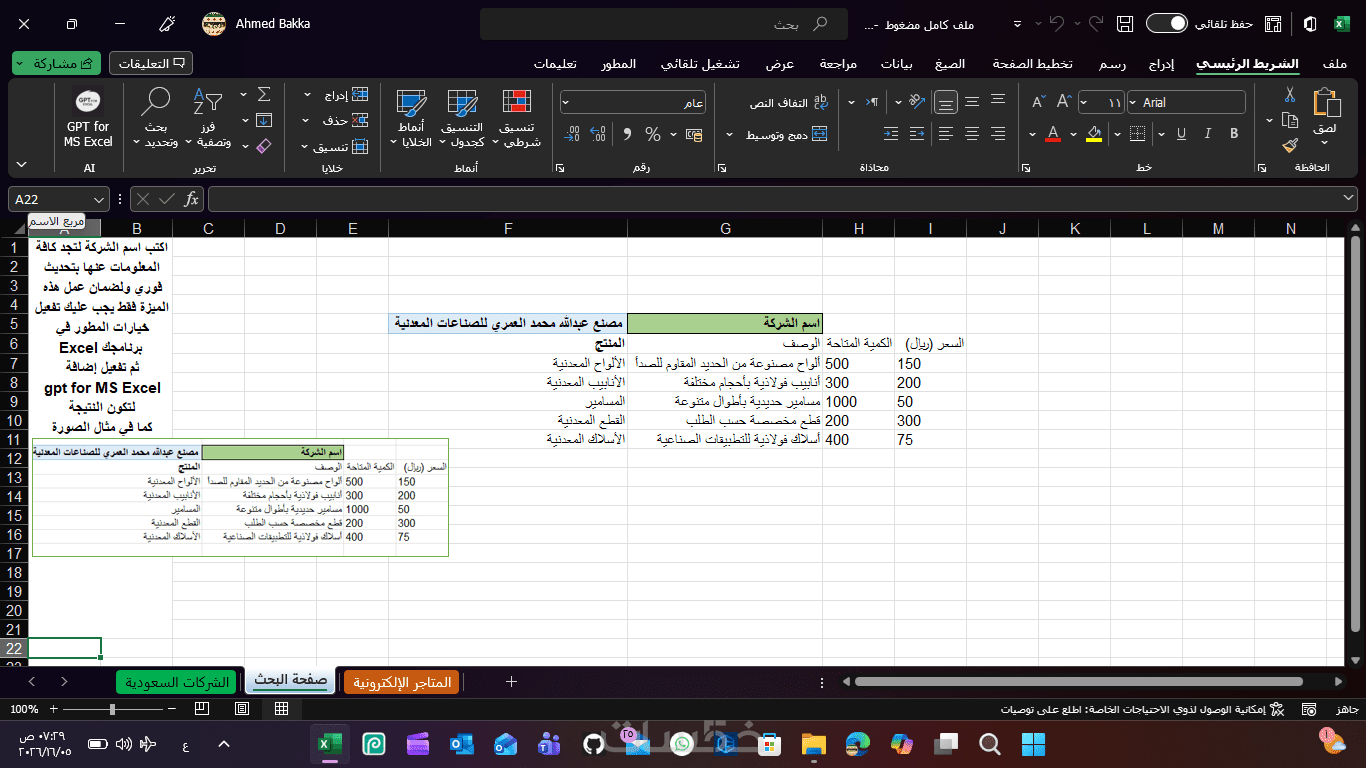Toggle Bold formatting button

click(1235, 134)
